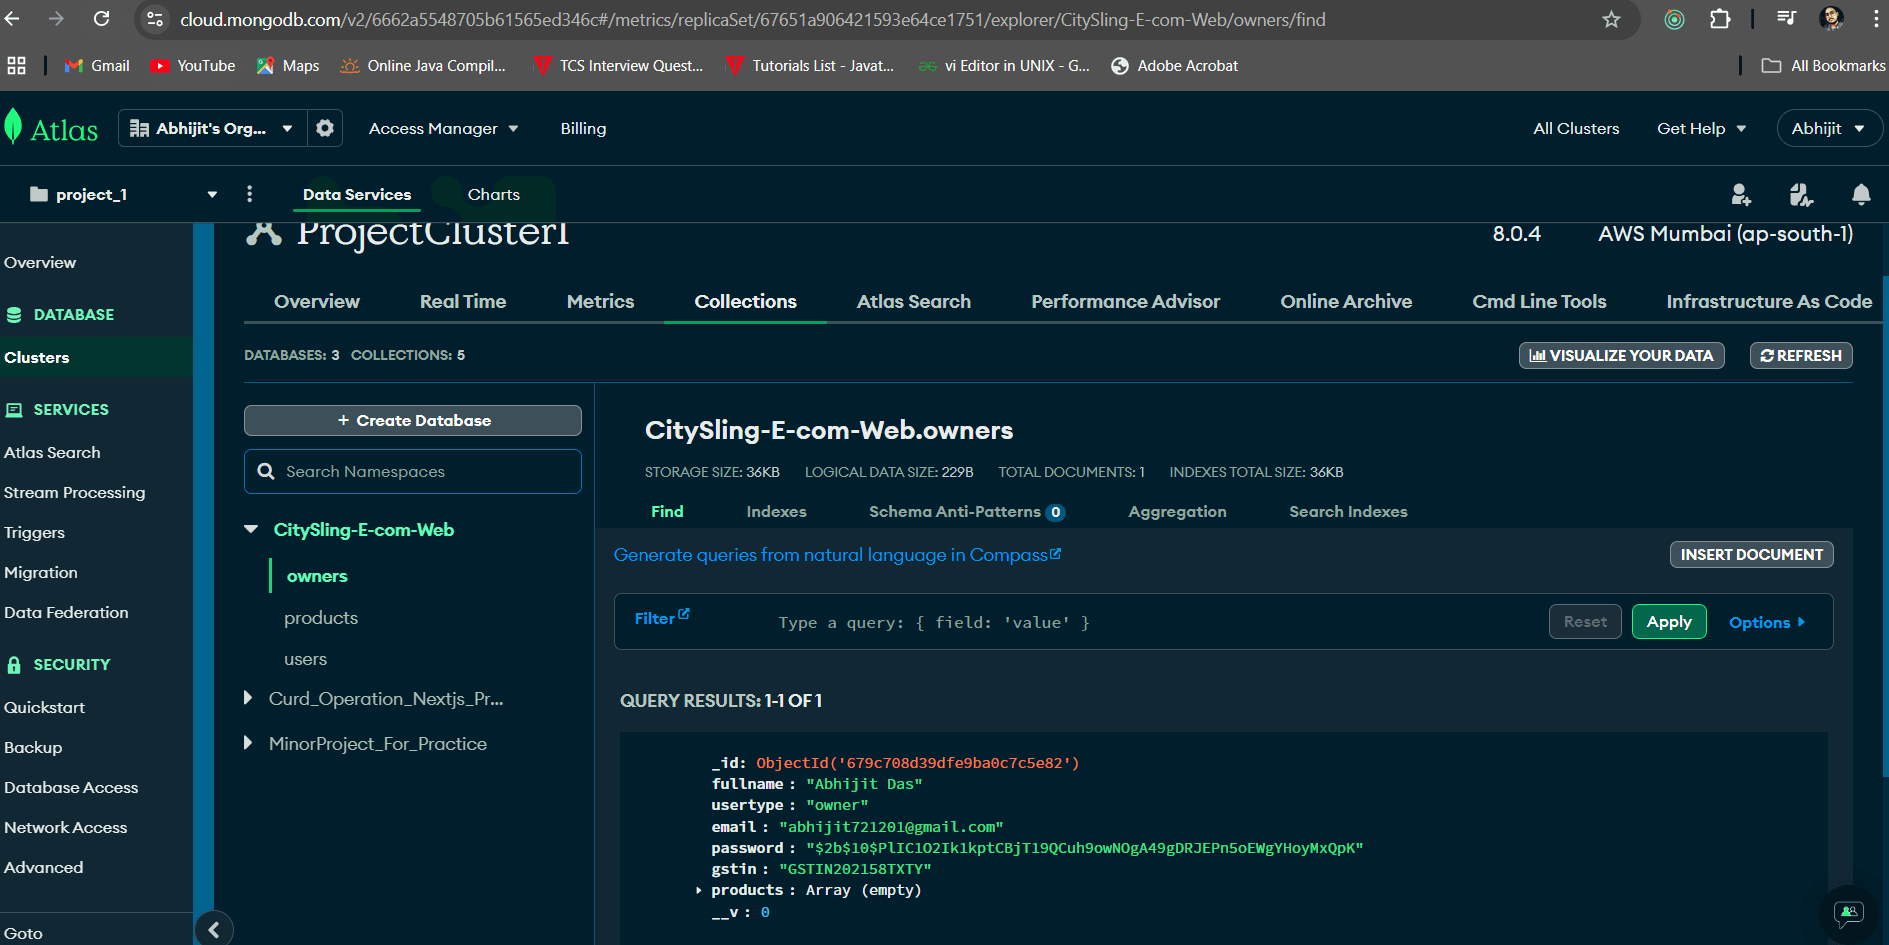The height and width of the screenshot is (945, 1889).
Task: Open the Gmail bookmark
Action: pyautogui.click(x=97, y=65)
